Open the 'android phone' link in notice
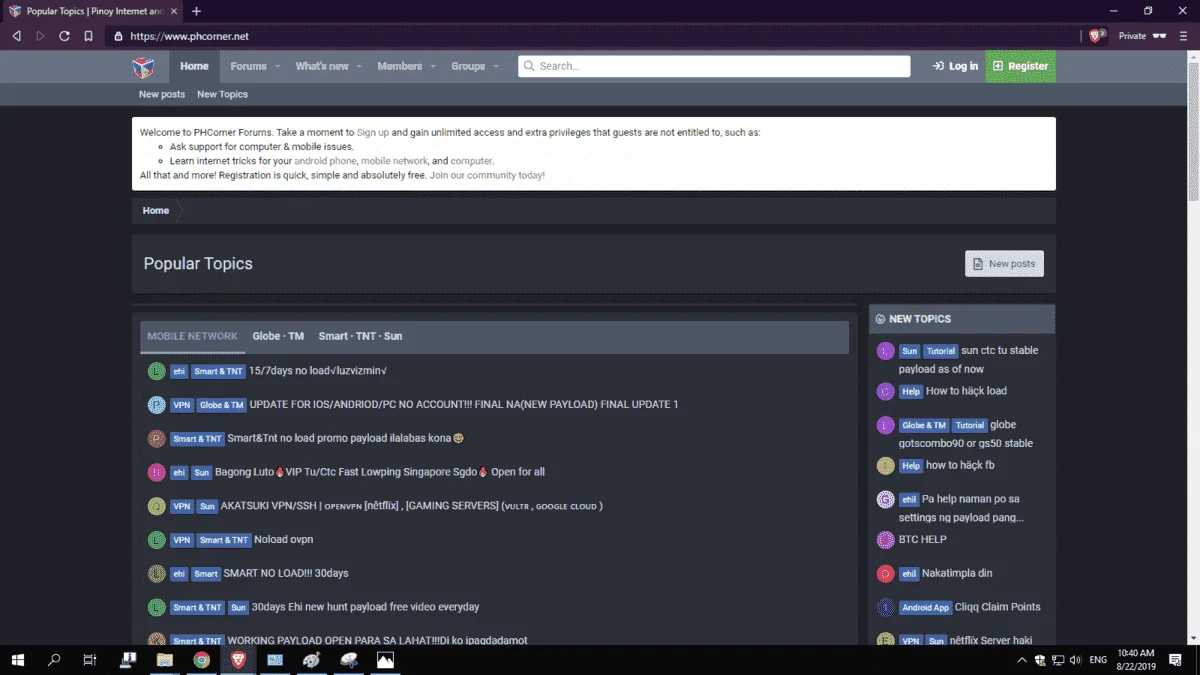Screen dimensions: 1200x675 coord(325,161)
